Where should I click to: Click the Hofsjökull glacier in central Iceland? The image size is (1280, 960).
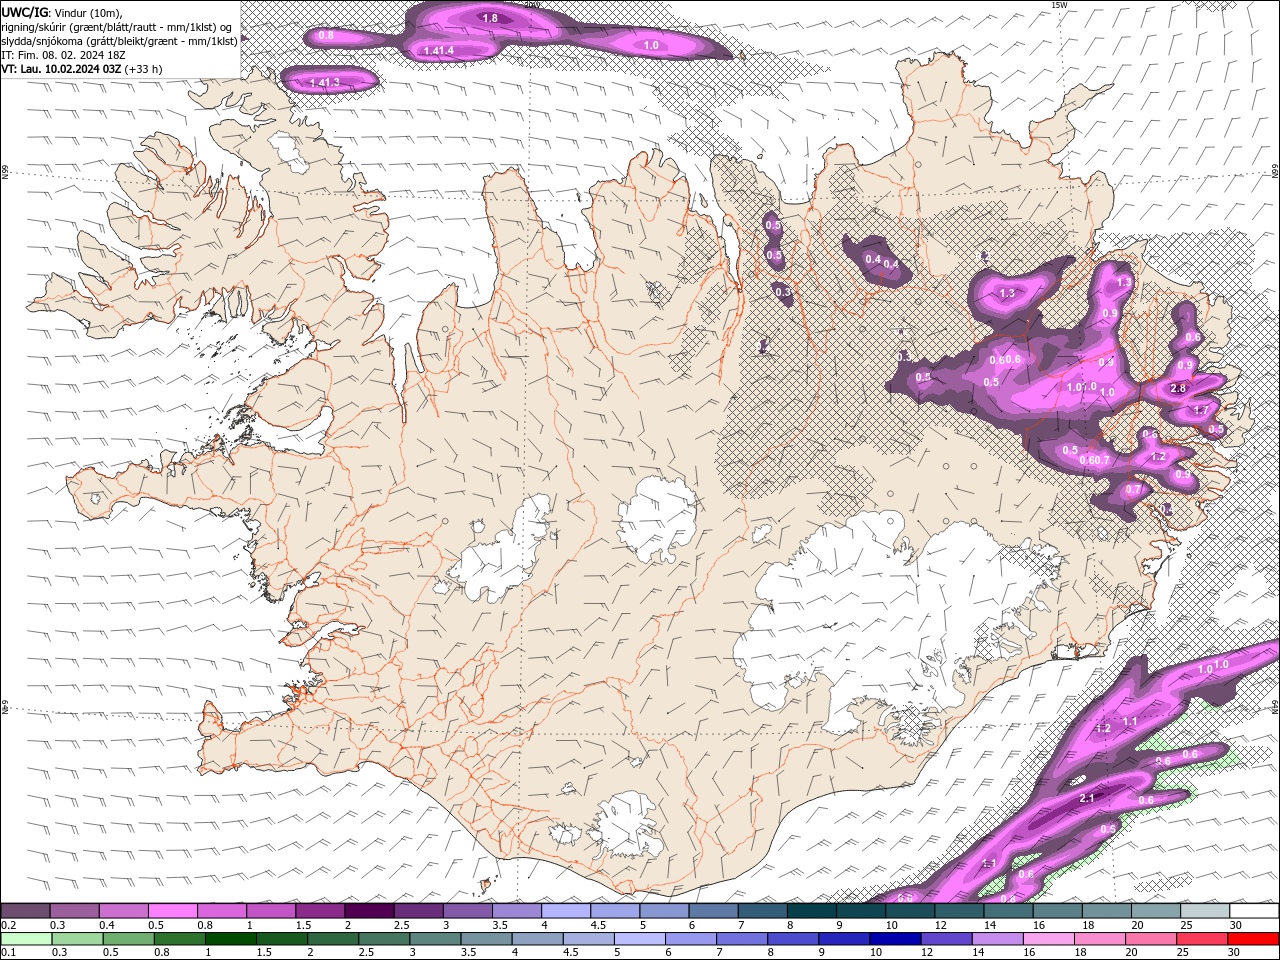point(657,517)
